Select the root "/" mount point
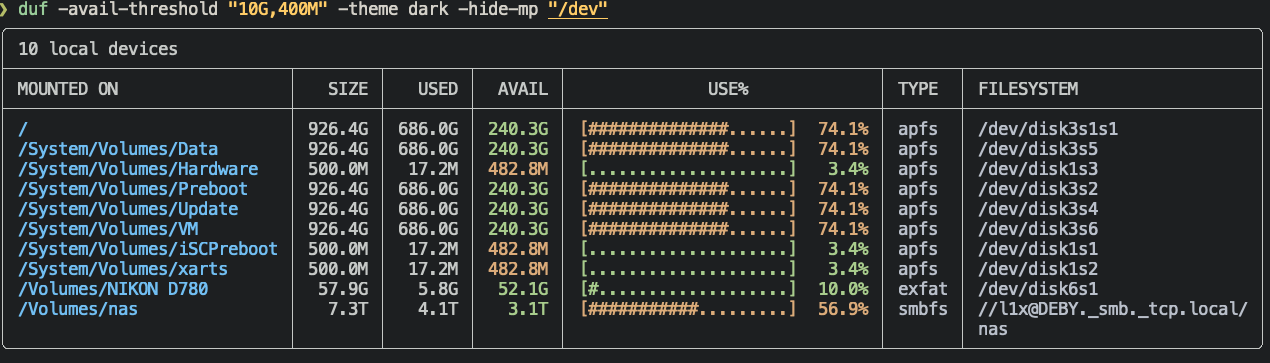Screen dimensions: 1270x363 (x=23, y=129)
